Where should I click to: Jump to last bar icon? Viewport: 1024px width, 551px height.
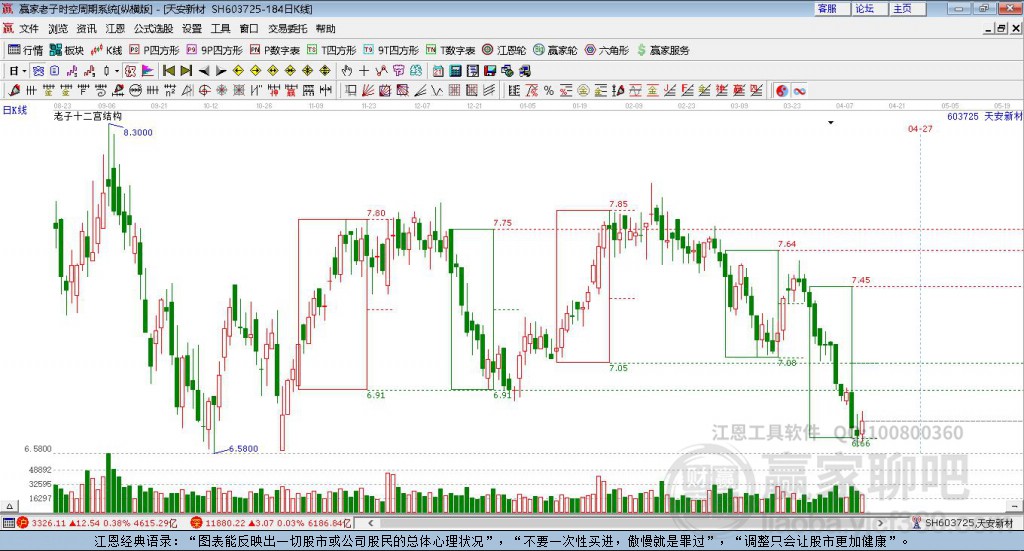point(186,71)
